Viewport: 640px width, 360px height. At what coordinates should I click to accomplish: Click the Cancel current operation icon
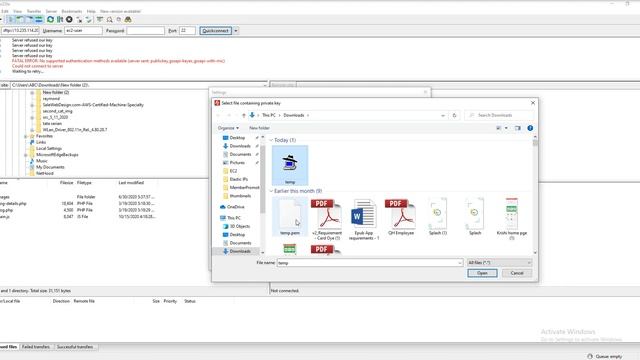pos(69,20)
